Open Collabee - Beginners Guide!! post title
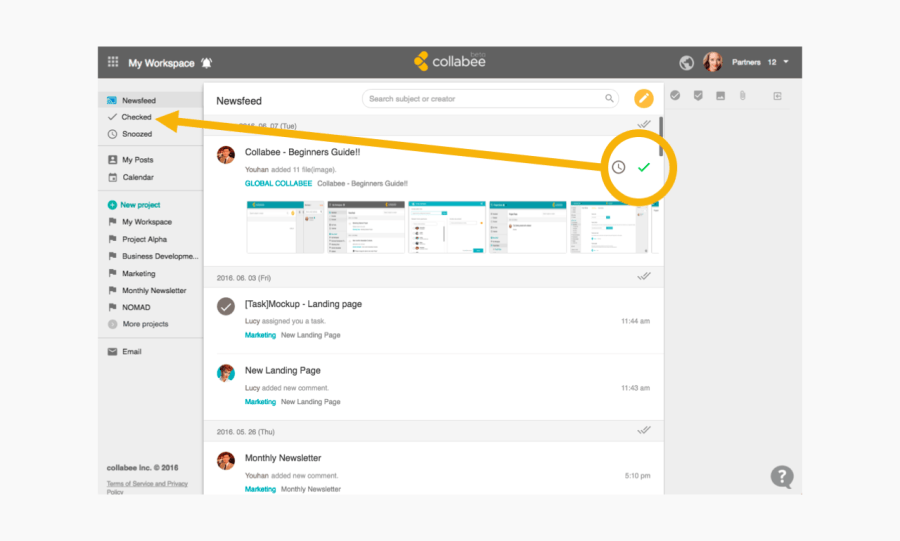Viewport: 900px width, 541px height. (302, 152)
